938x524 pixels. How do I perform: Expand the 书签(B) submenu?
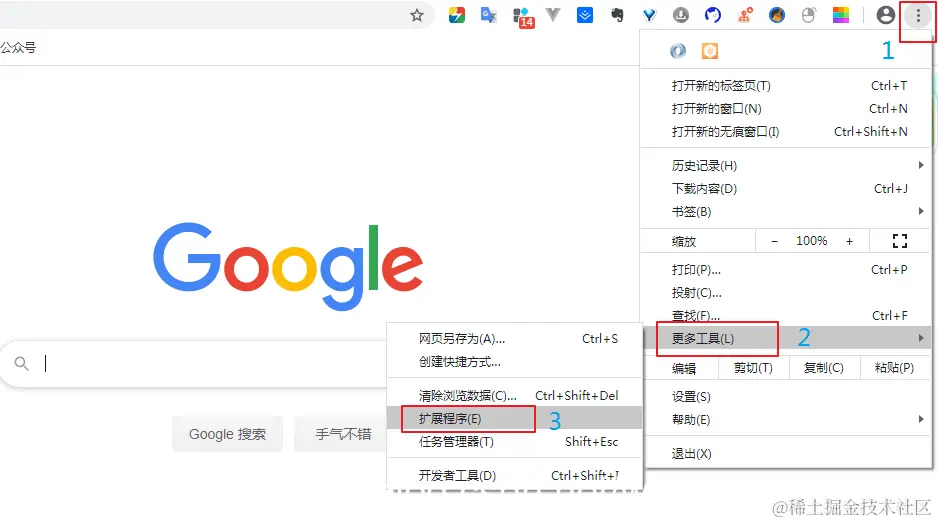(785, 212)
